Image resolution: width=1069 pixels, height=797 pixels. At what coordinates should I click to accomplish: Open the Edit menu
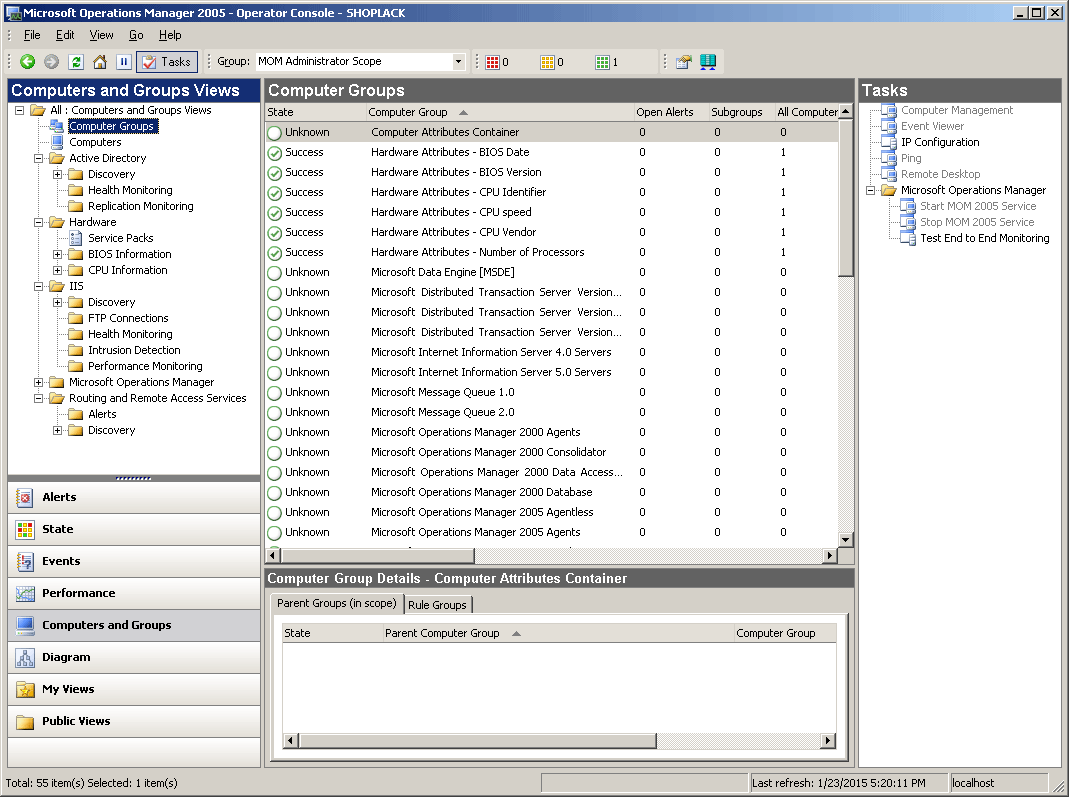65,35
